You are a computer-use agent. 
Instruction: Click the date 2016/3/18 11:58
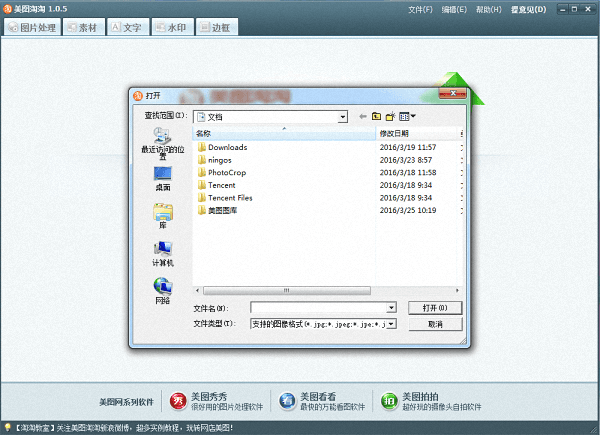[408, 173]
